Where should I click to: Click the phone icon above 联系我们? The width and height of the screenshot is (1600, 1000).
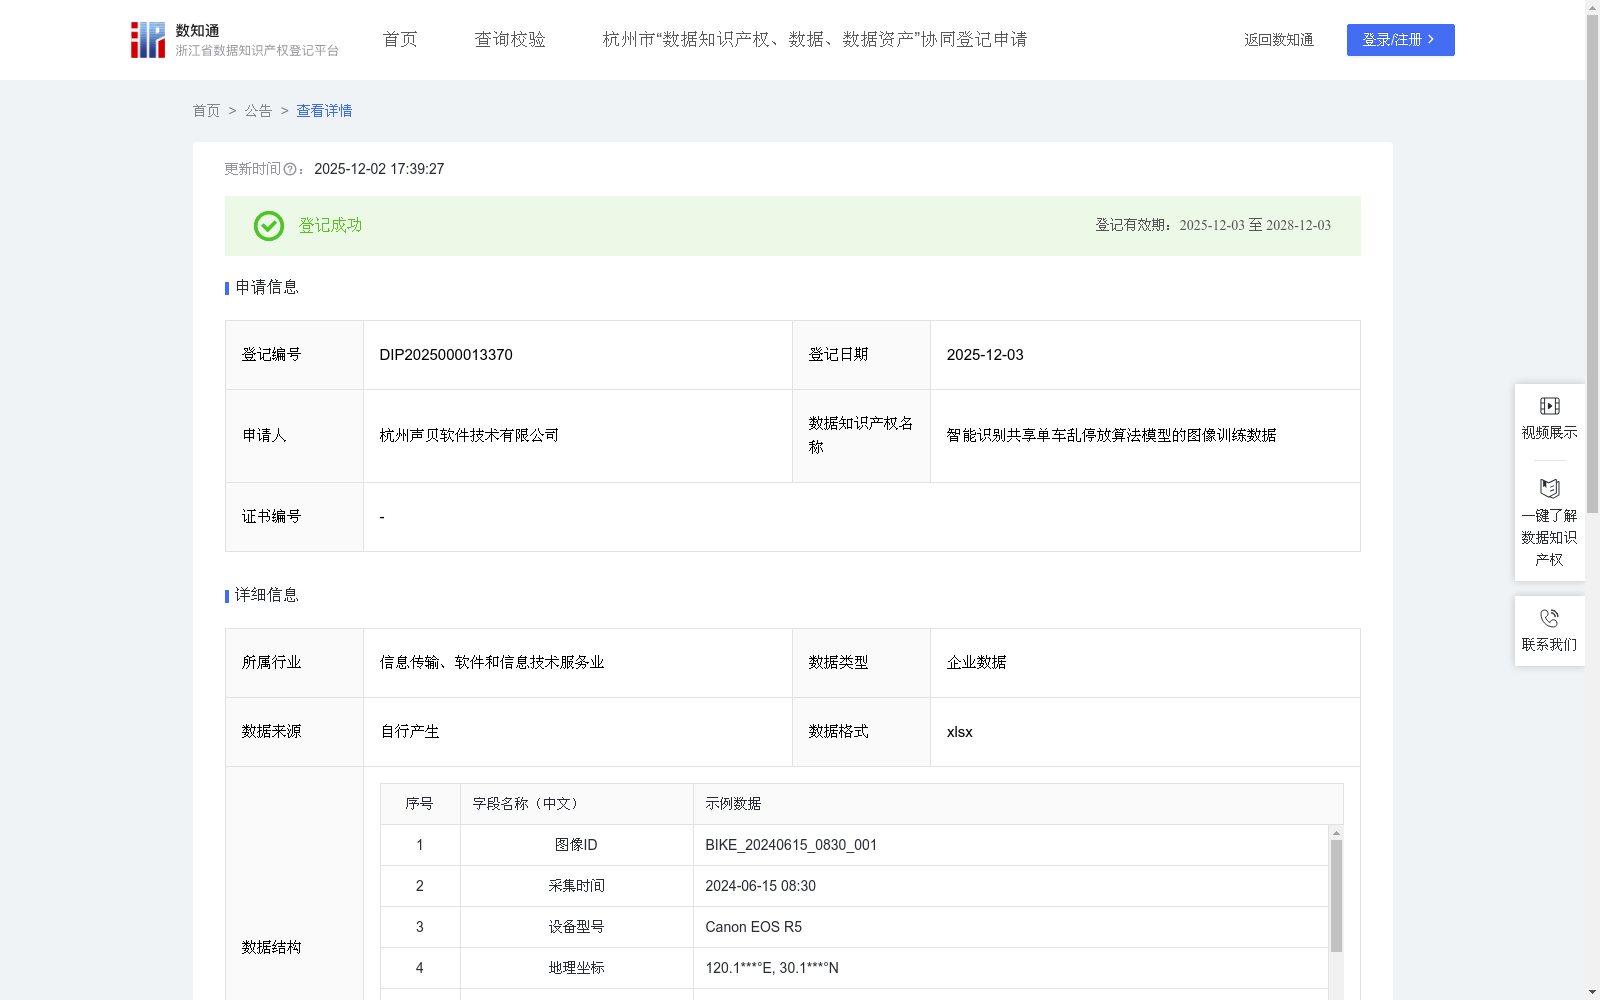1549,620
